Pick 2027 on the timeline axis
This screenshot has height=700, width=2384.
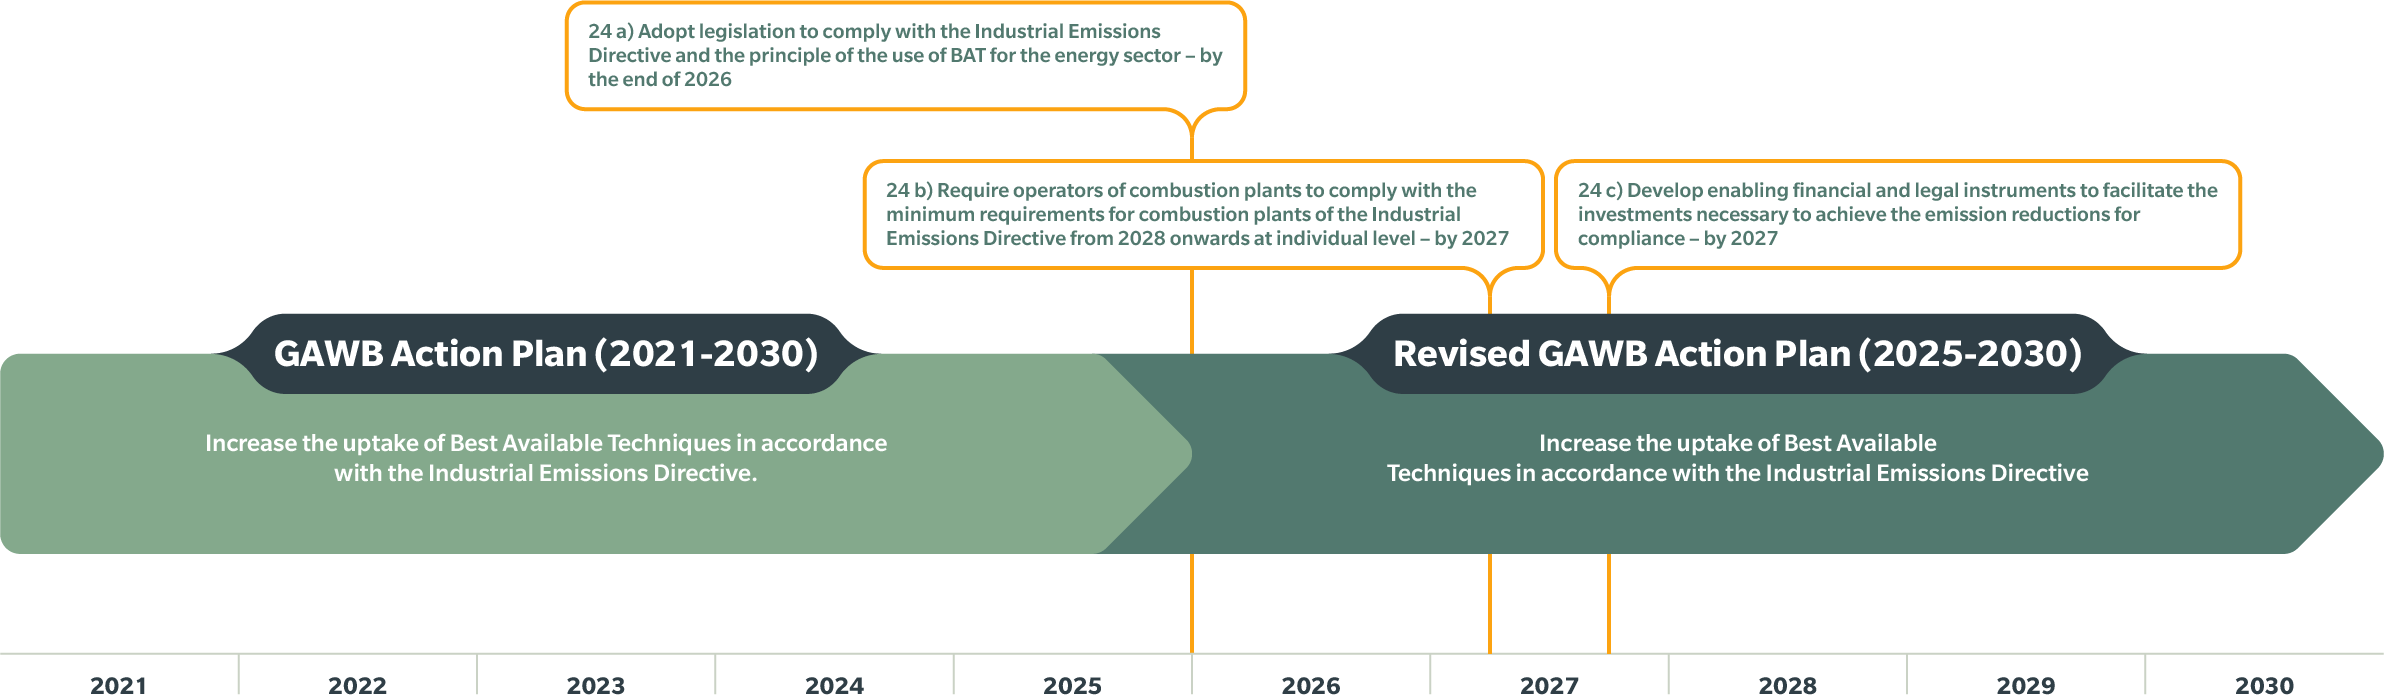tap(1549, 685)
